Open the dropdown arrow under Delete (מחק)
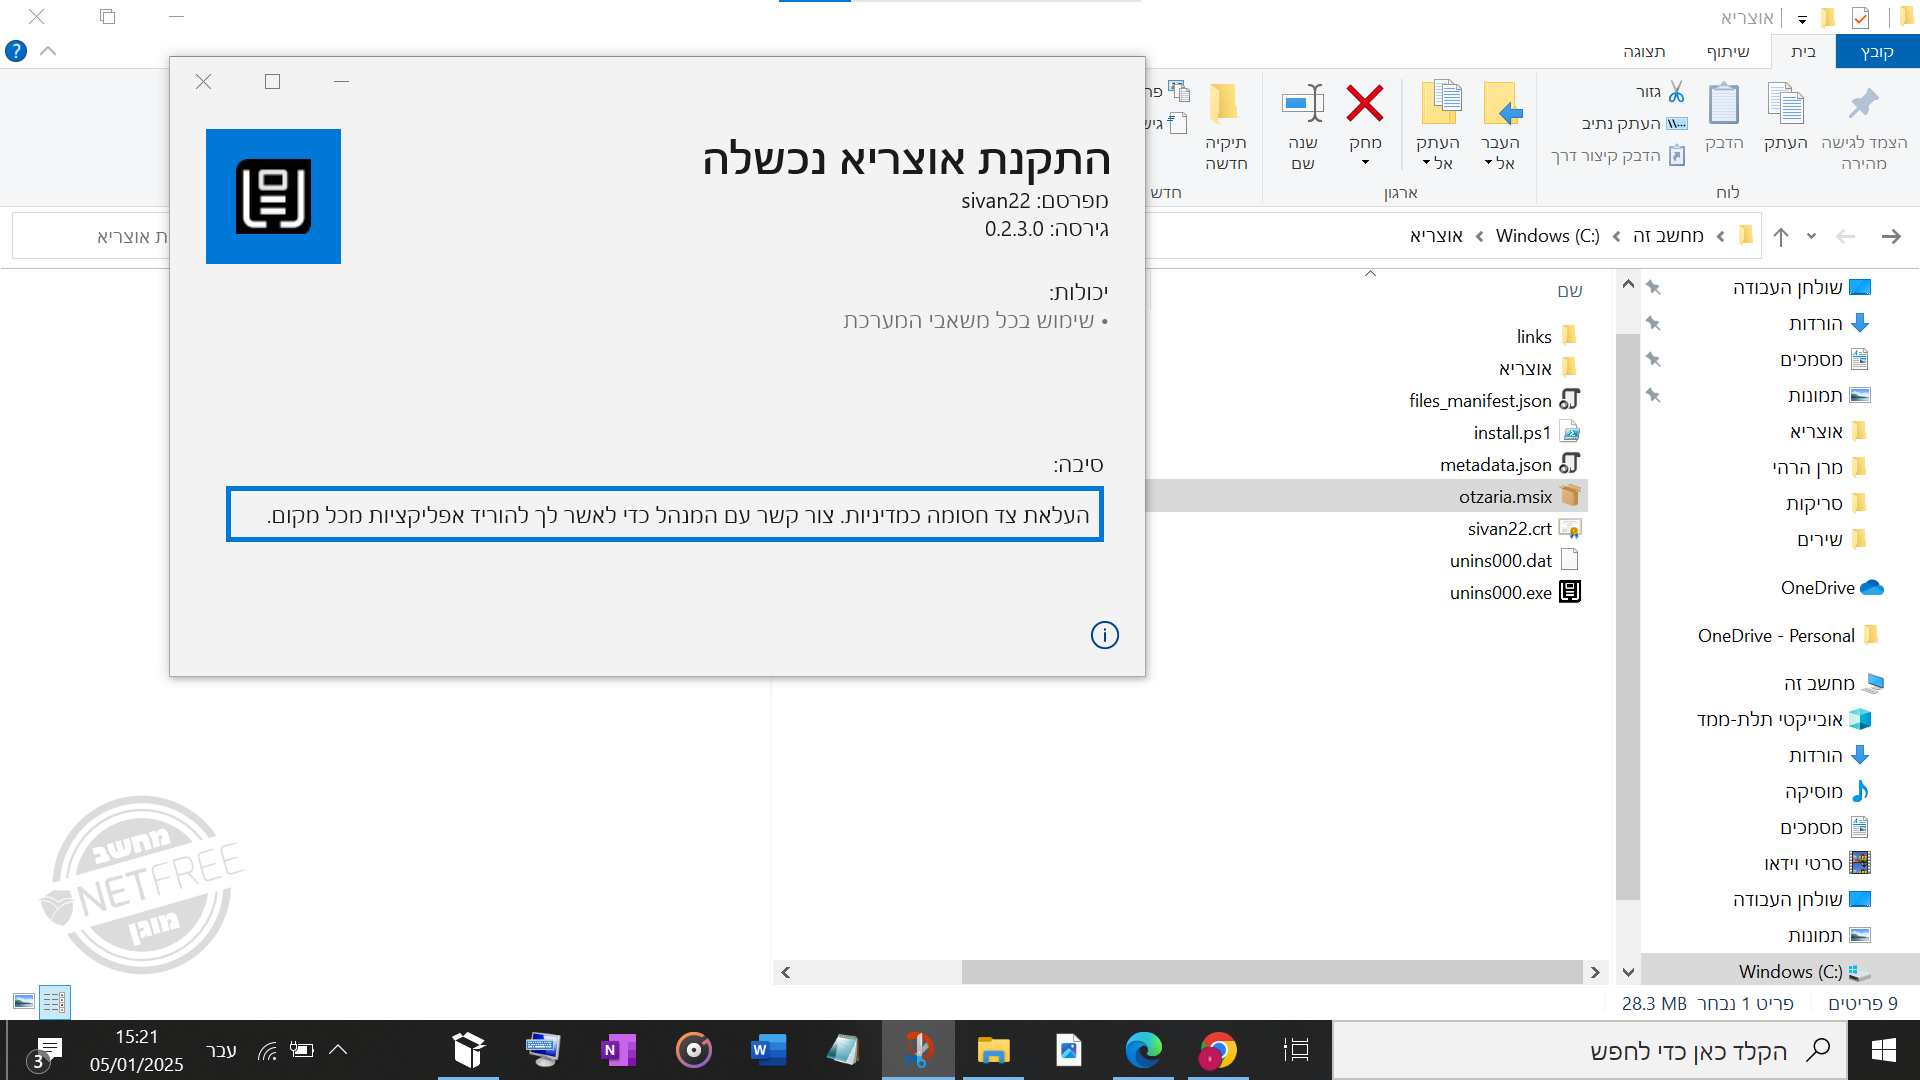Image resolution: width=1920 pixels, height=1080 pixels. pyautogui.click(x=1365, y=163)
